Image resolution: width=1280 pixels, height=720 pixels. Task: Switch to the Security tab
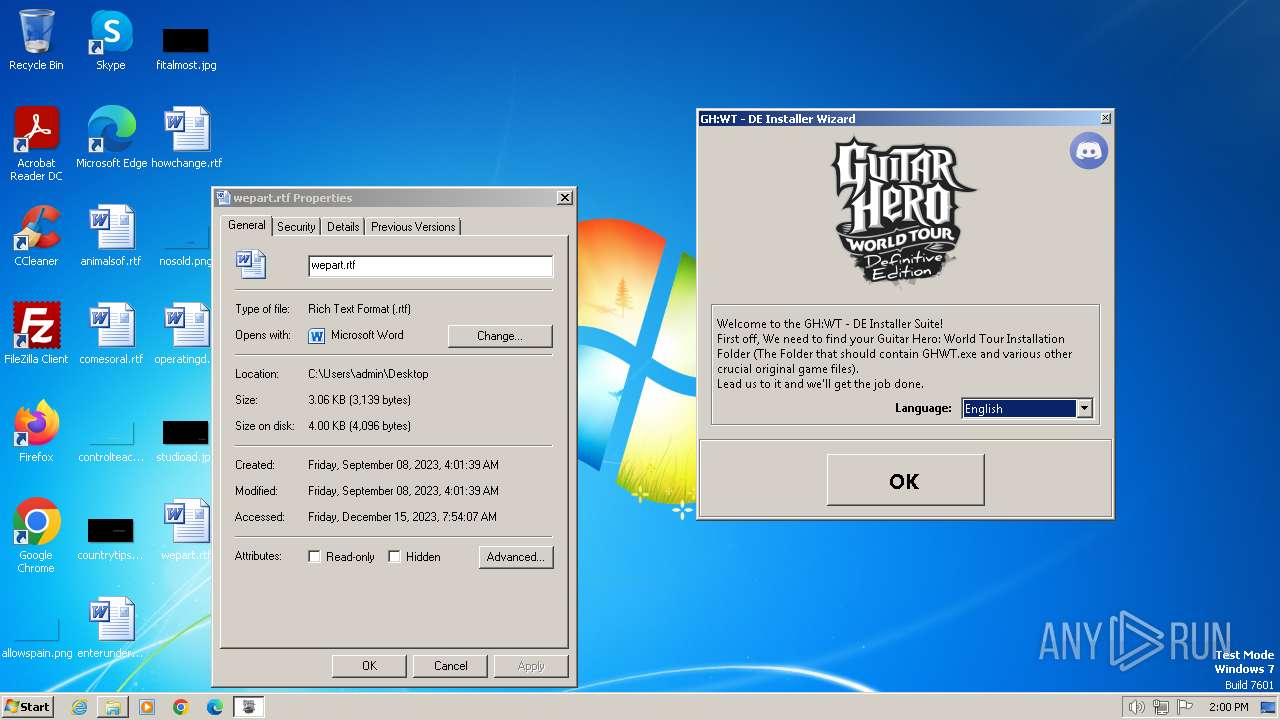296,227
